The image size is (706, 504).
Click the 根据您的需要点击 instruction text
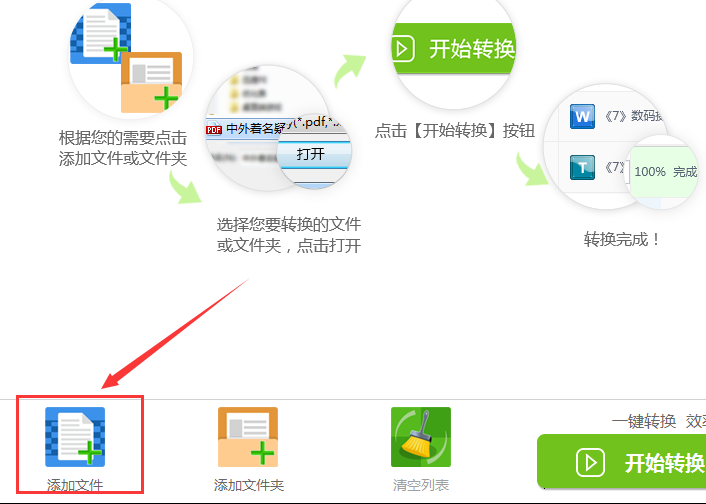tap(123, 138)
